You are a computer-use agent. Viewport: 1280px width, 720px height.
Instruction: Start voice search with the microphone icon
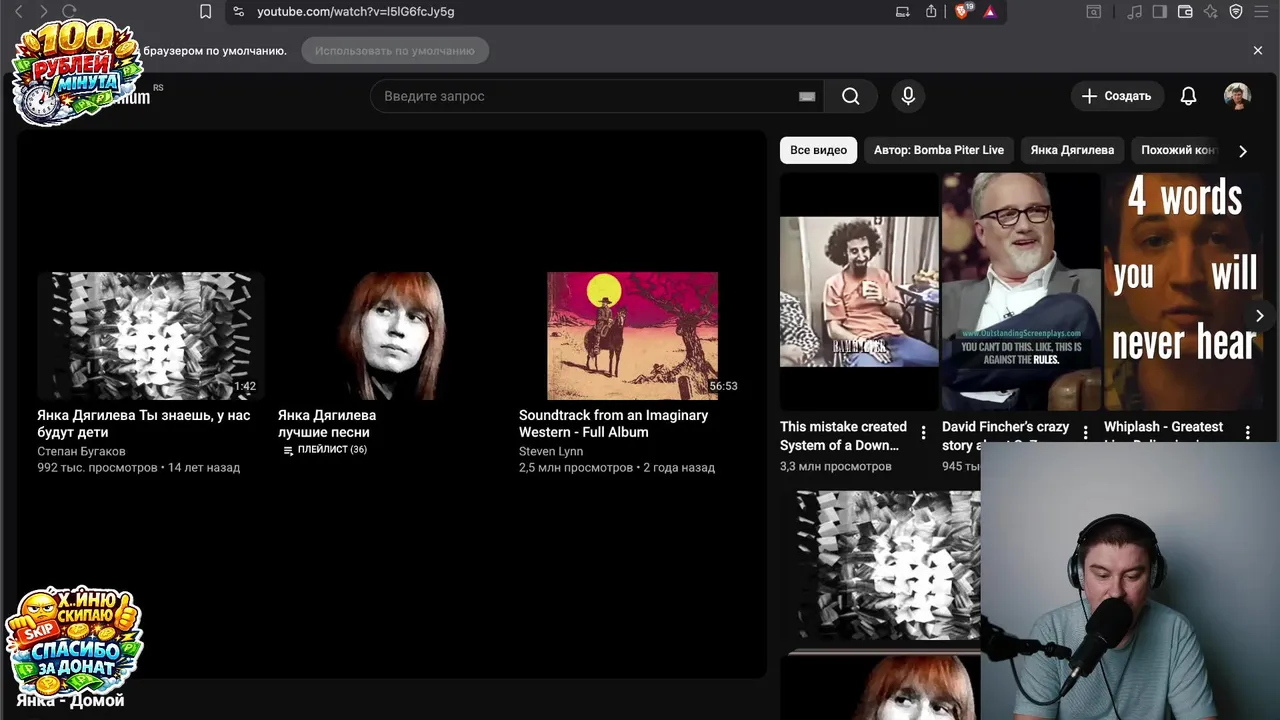(908, 96)
